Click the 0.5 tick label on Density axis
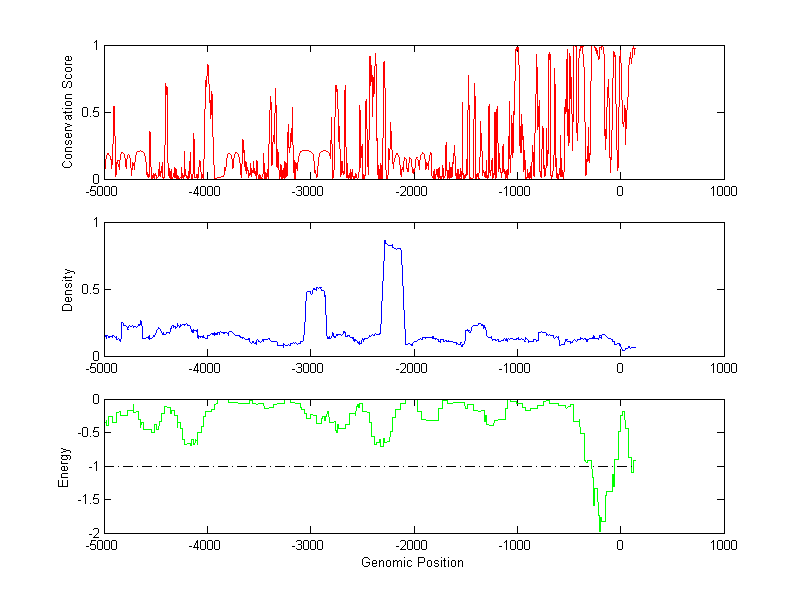This screenshot has height=599, width=800. (90, 289)
